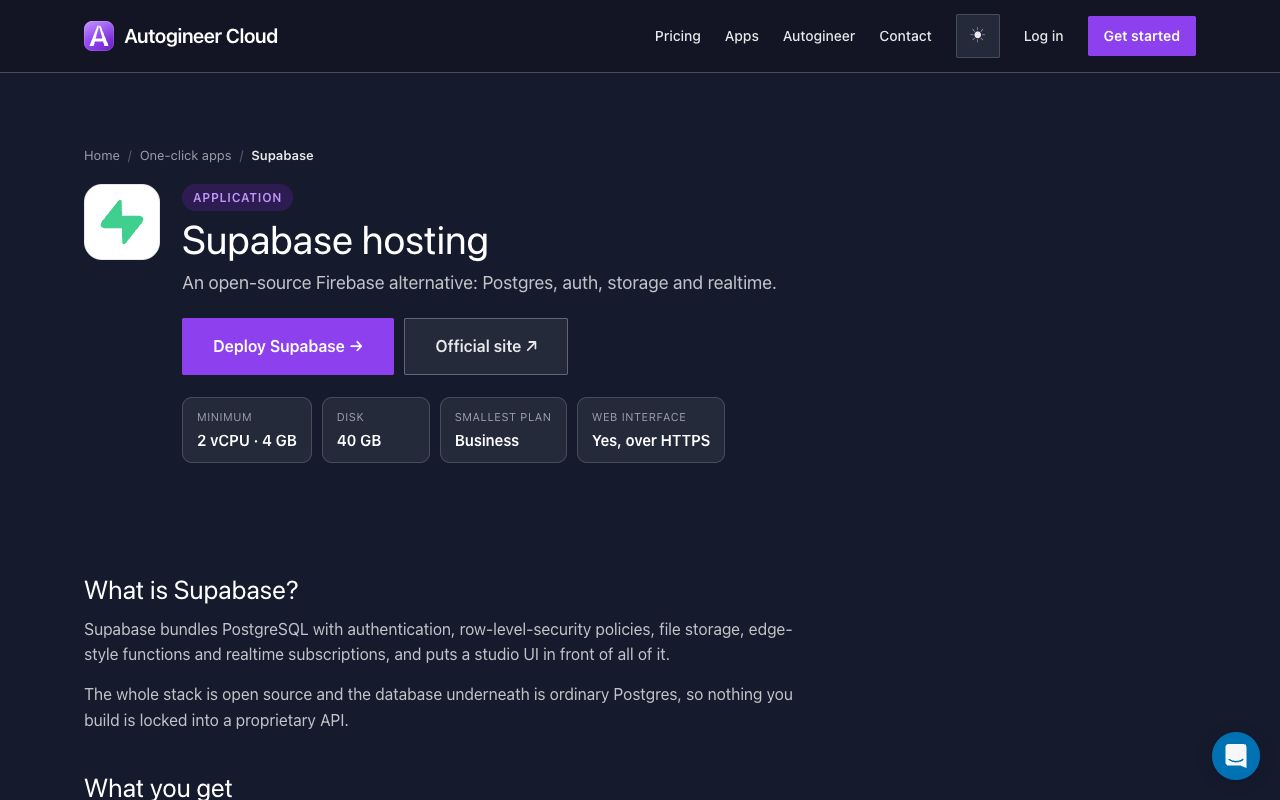Toggle the light/dark theme sun button
The width and height of the screenshot is (1280, 800).
coord(978,36)
